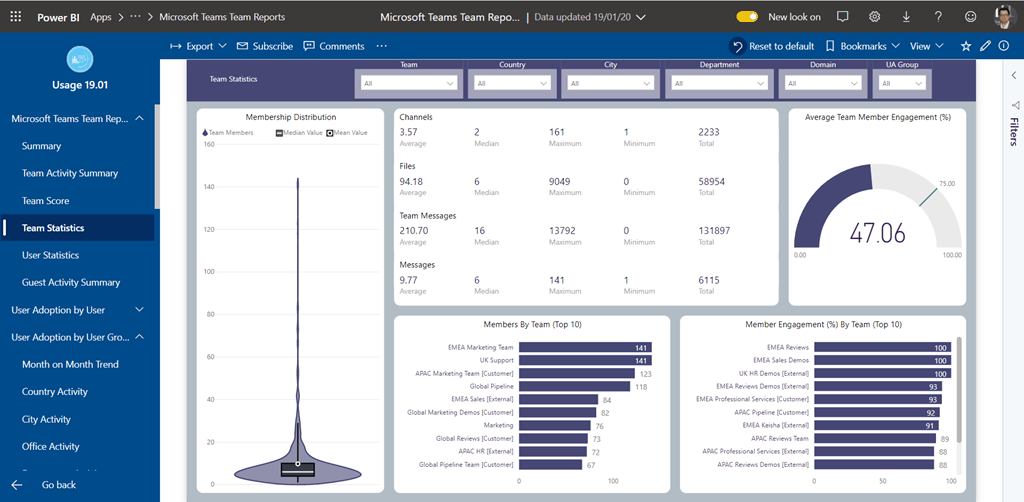Image resolution: width=1024 pixels, height=502 pixels.
Task: Open the Guest Activity Summary page
Action: click(71, 283)
